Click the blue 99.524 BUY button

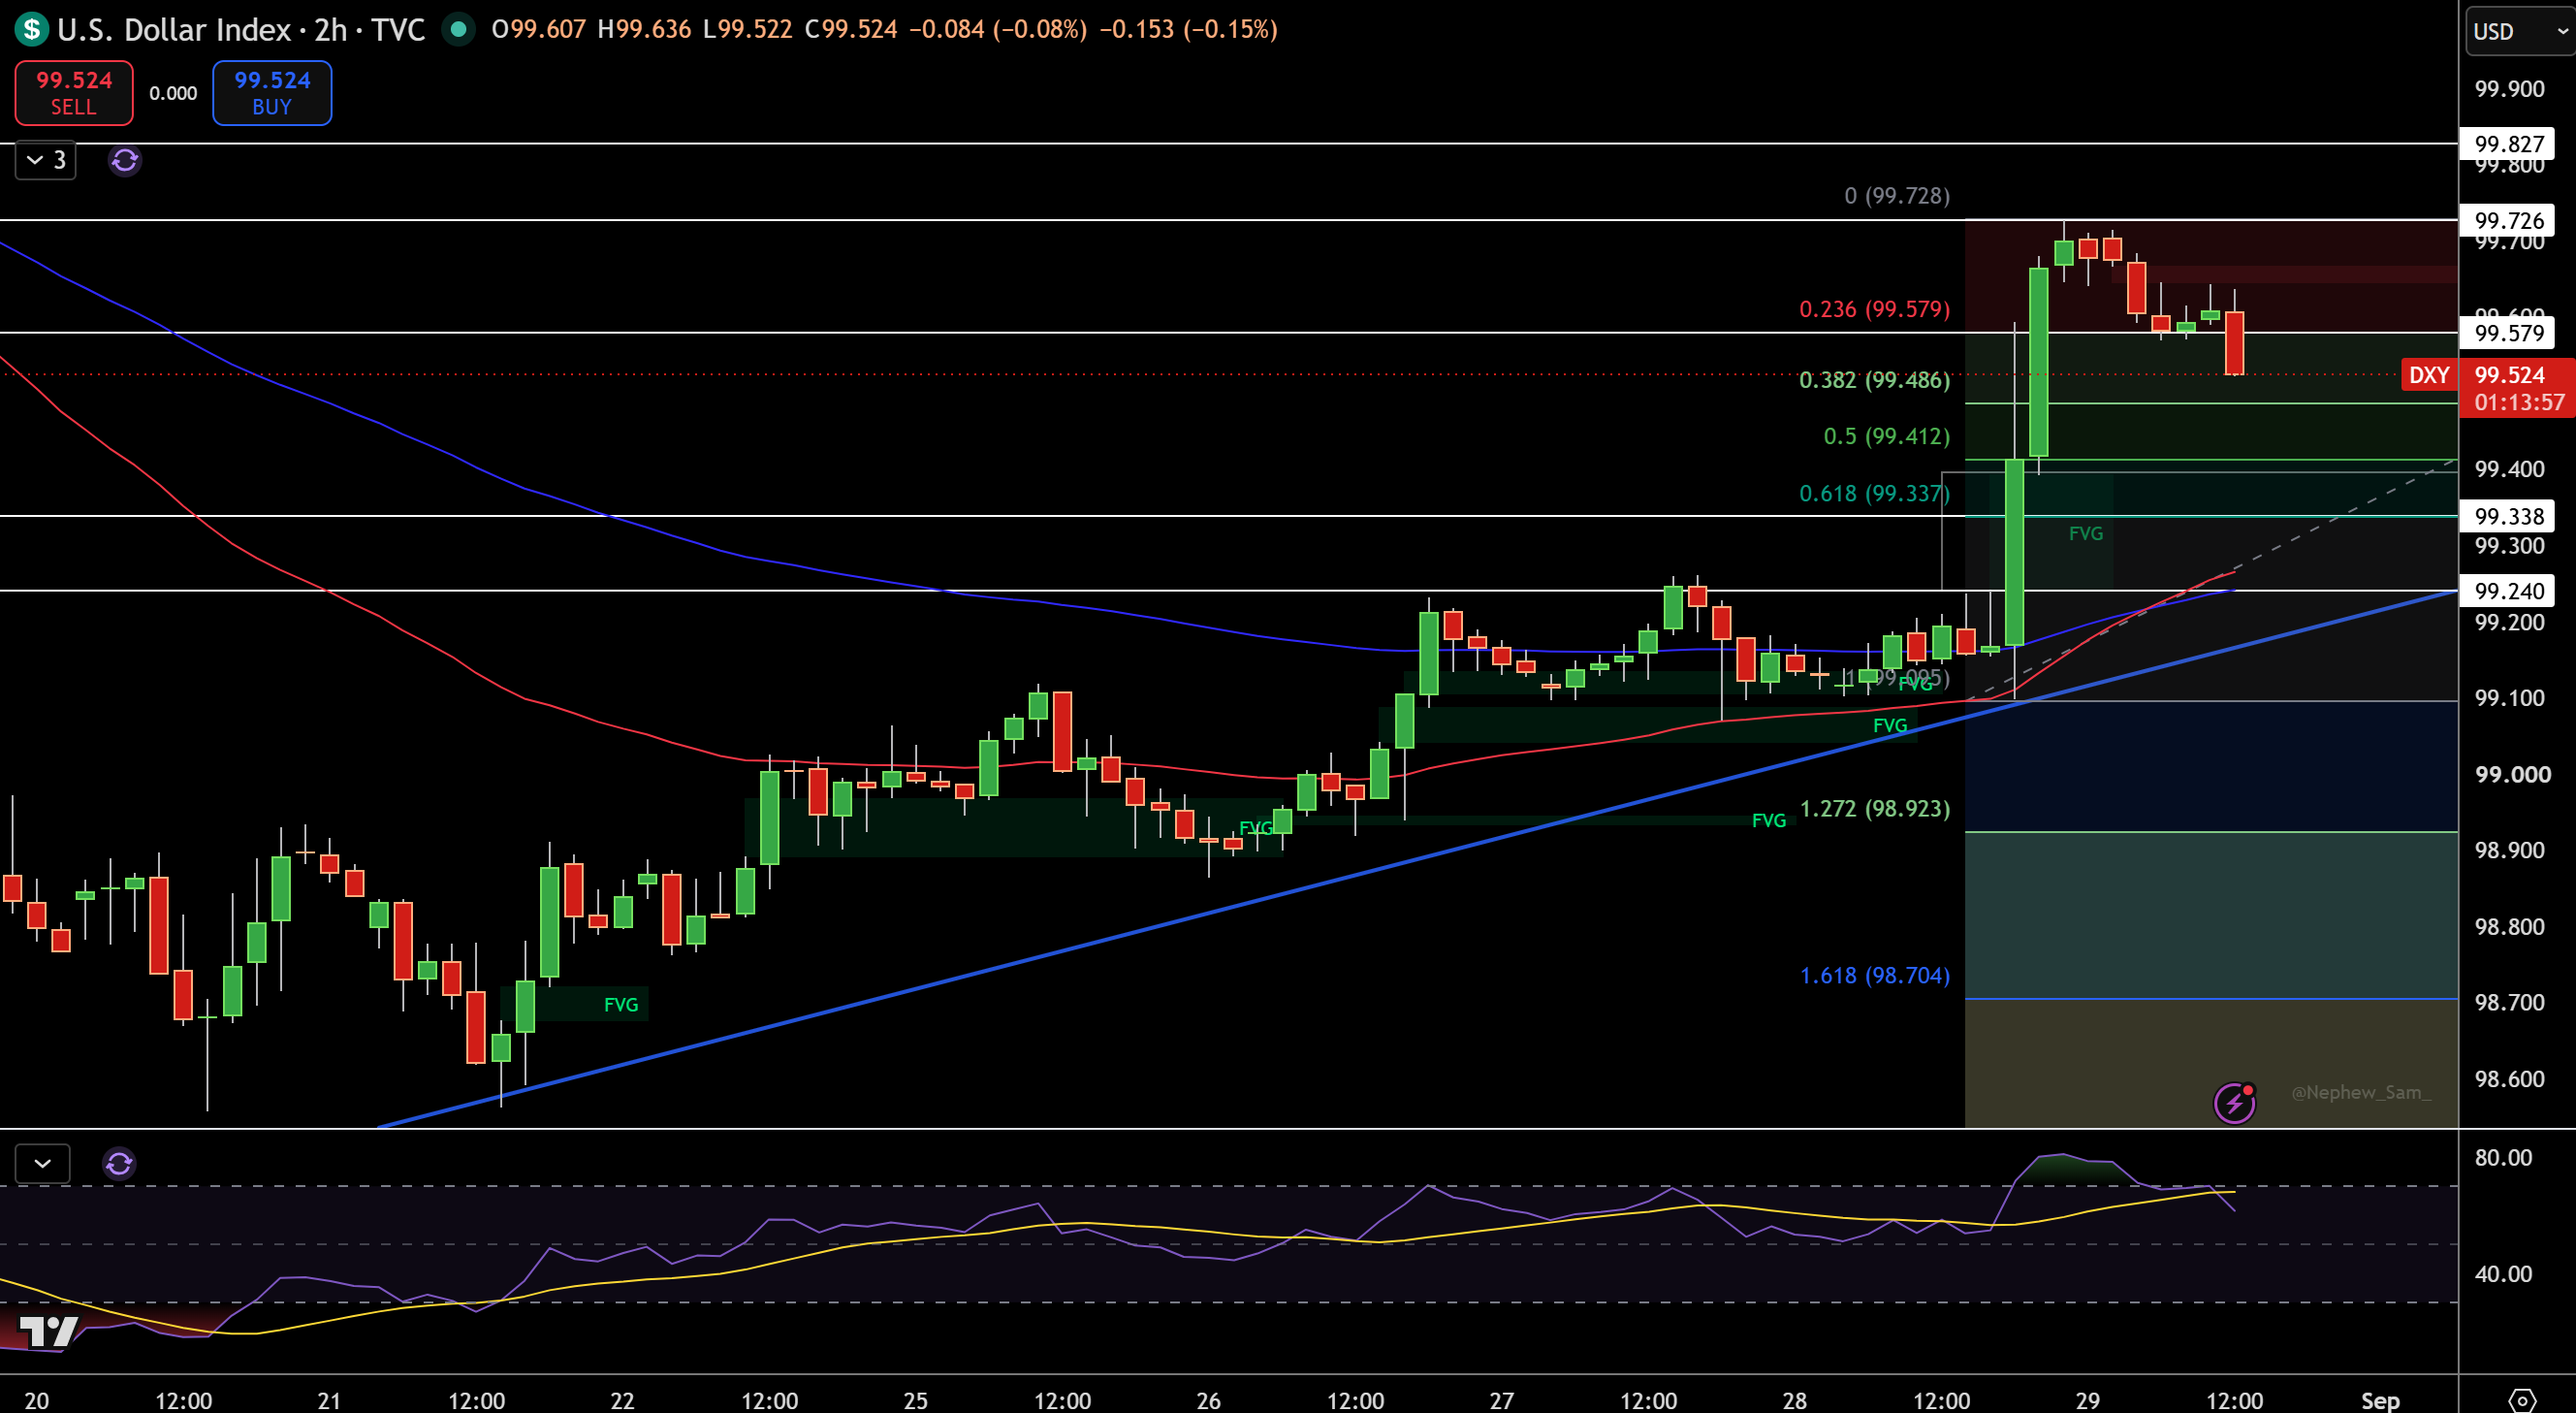click(x=272, y=93)
